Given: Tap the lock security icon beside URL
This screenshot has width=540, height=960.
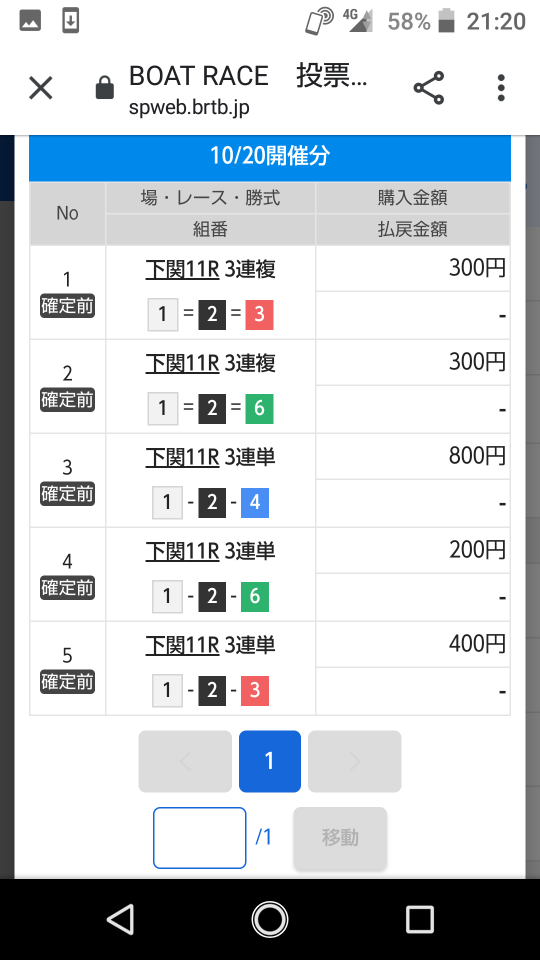Looking at the screenshot, I should click(x=105, y=88).
